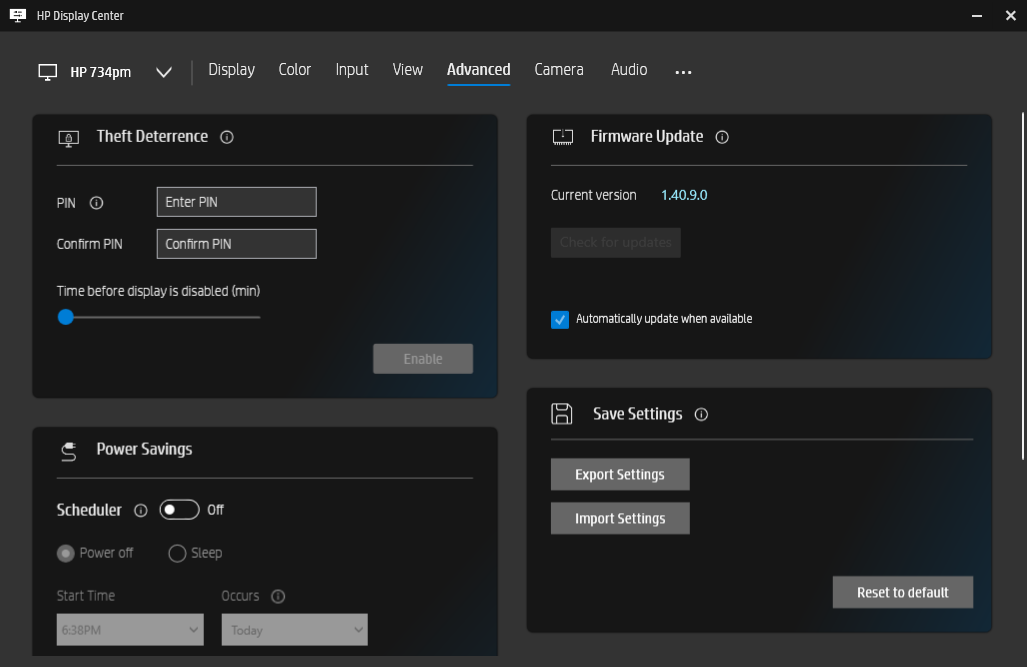Image resolution: width=1027 pixels, height=667 pixels.
Task: Open the Audio tab
Action: pos(629,69)
